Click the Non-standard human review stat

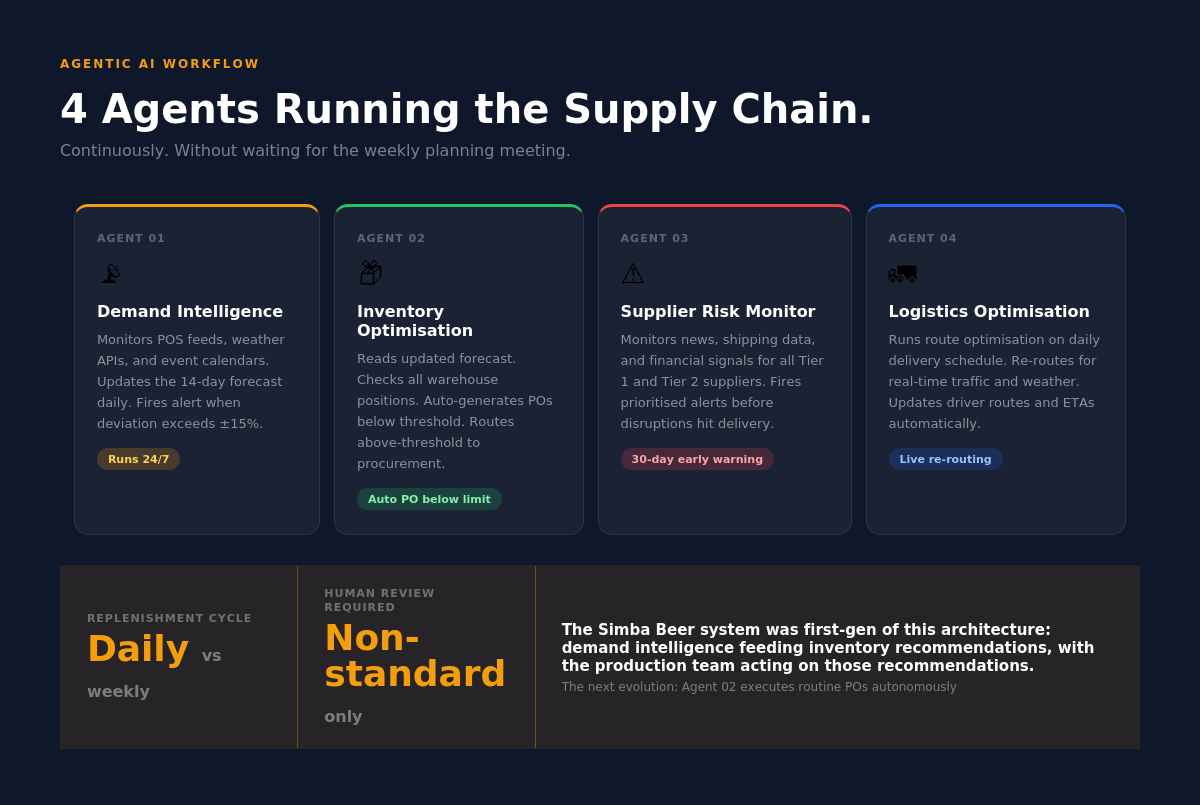pyautogui.click(x=415, y=656)
